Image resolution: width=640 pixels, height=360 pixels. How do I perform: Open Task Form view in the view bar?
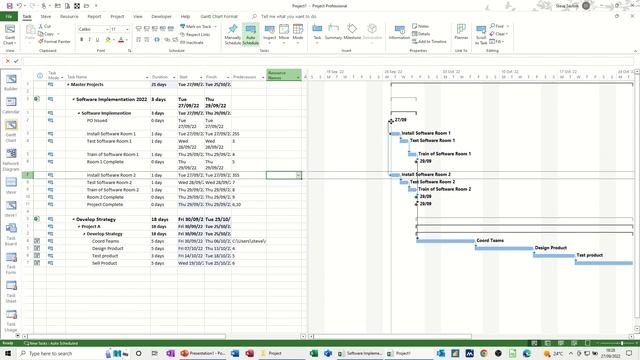coord(11,263)
